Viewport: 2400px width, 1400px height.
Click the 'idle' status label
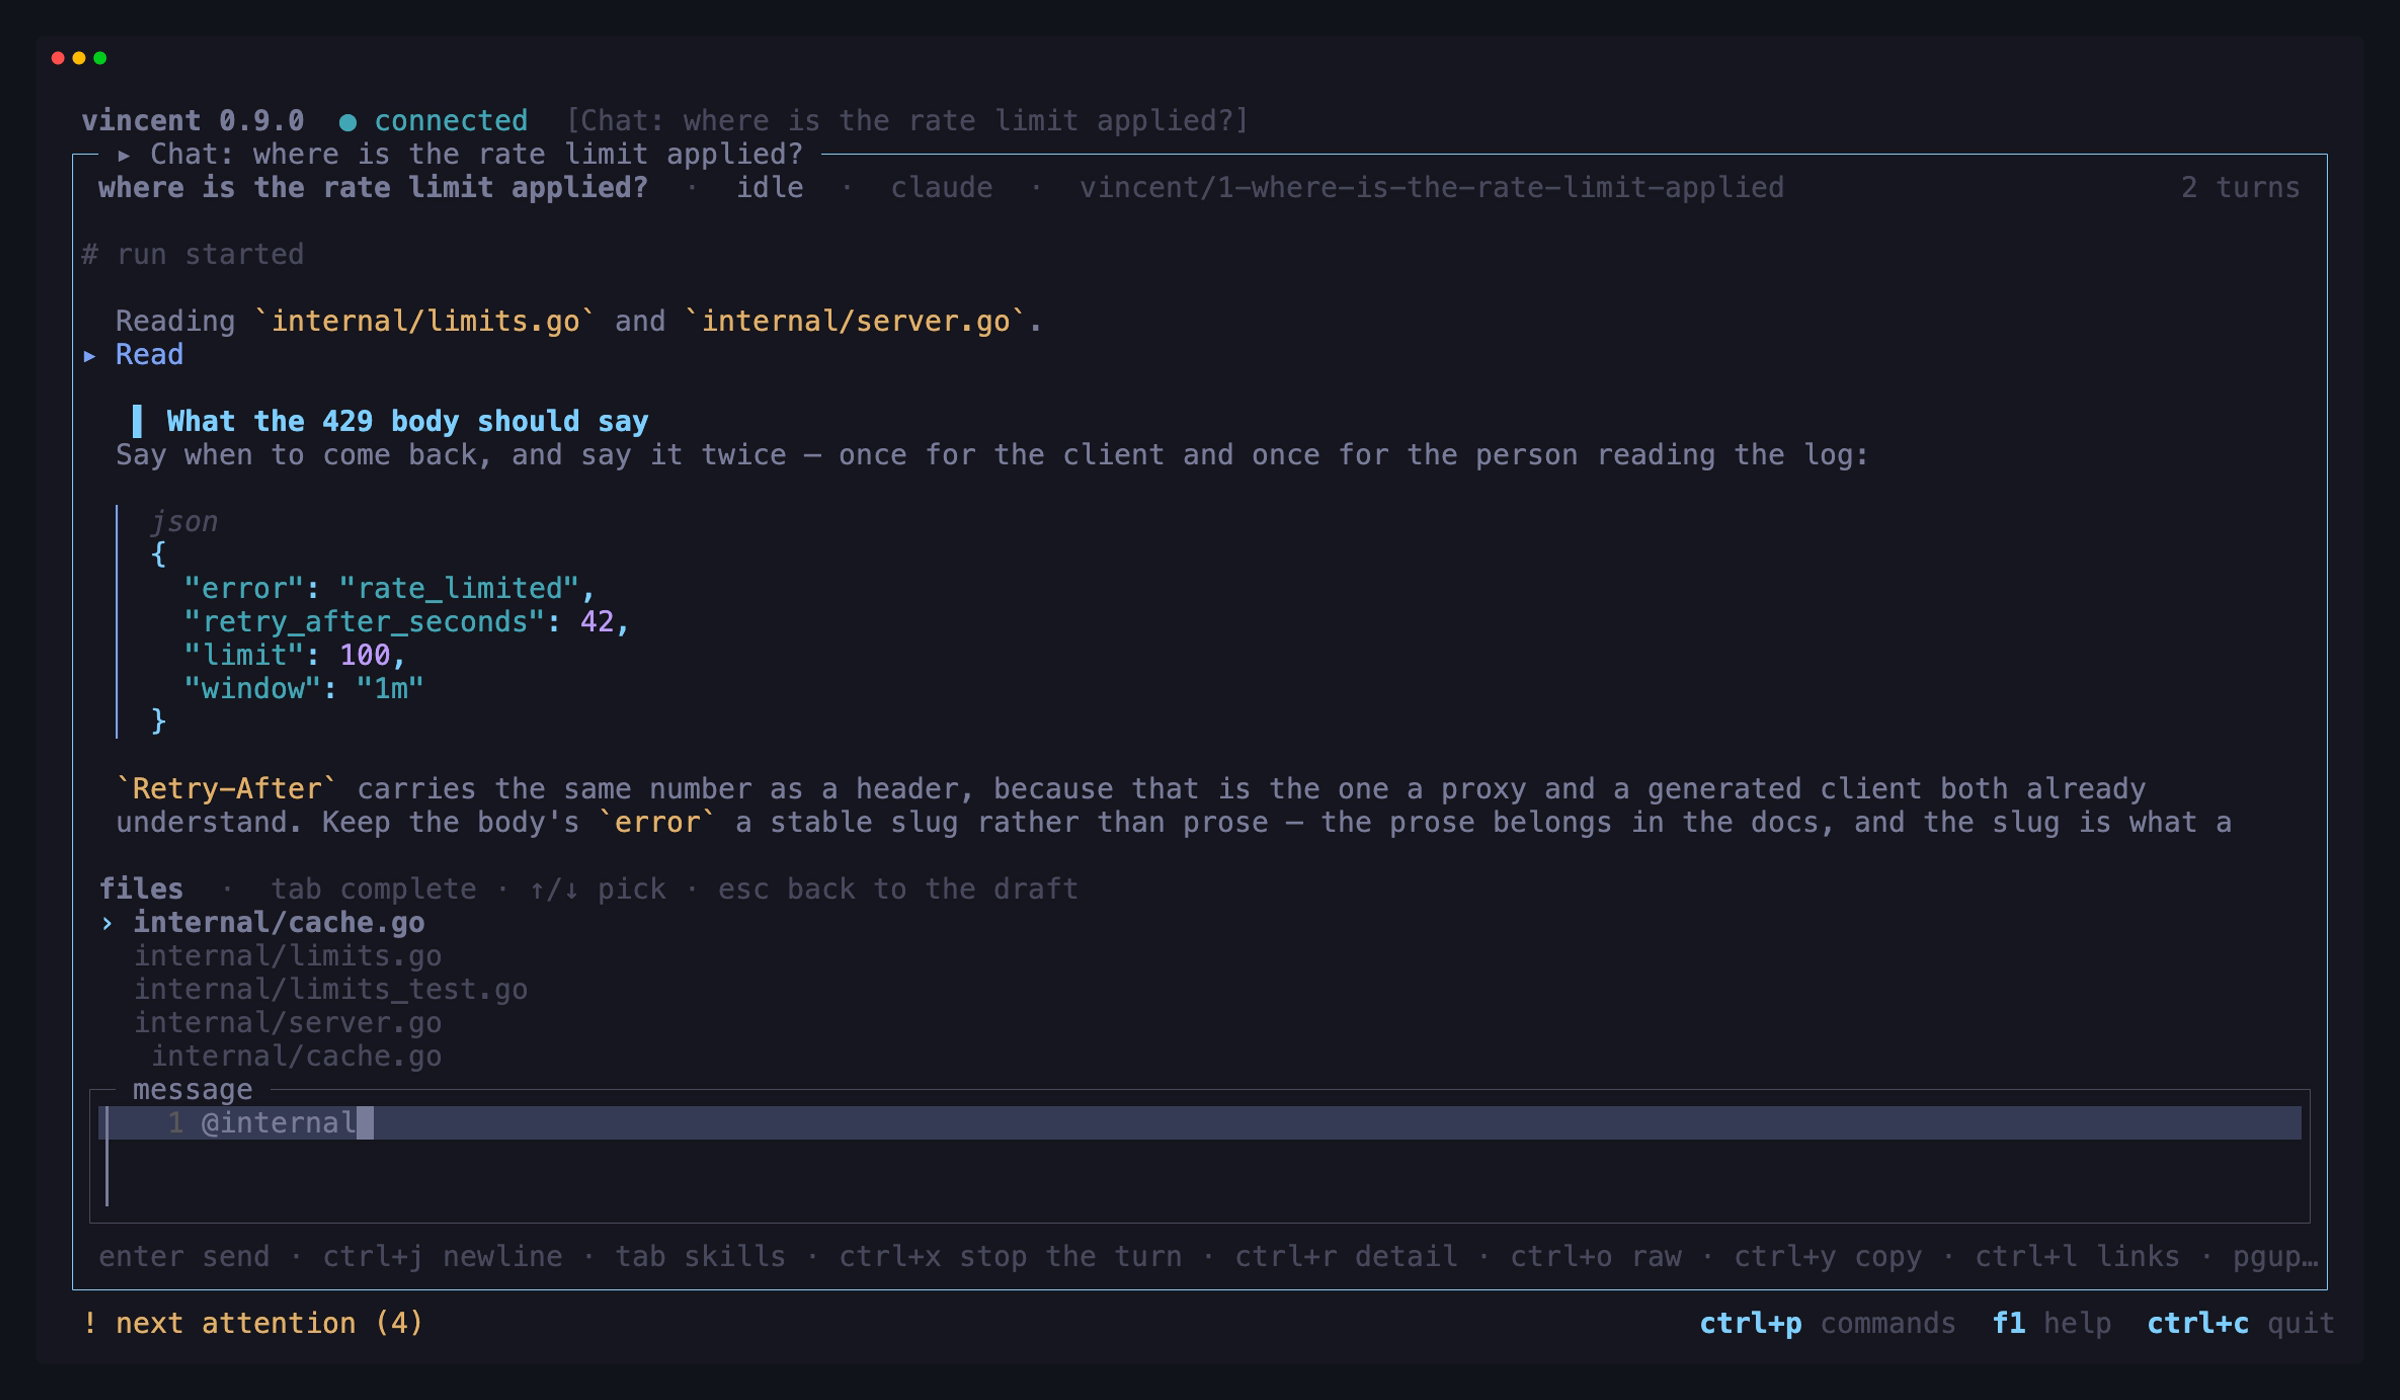(770, 188)
